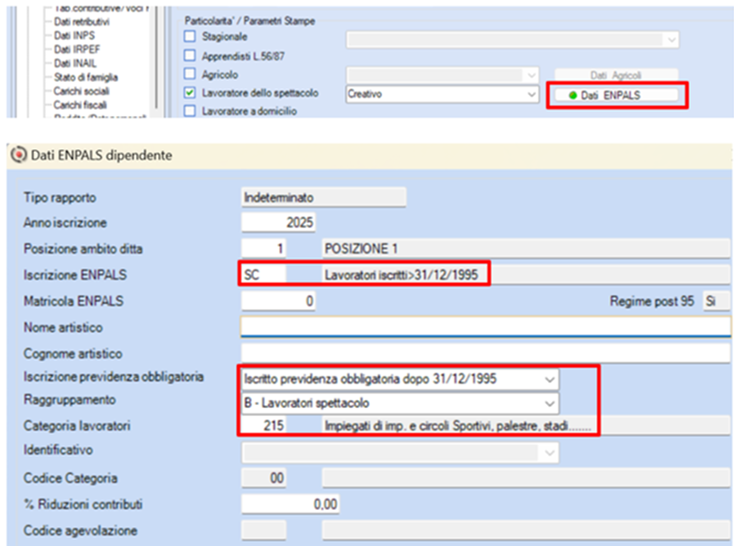Select Dati retributivi in tree
Viewport: 734px width, 546px height.
(x=81, y=22)
